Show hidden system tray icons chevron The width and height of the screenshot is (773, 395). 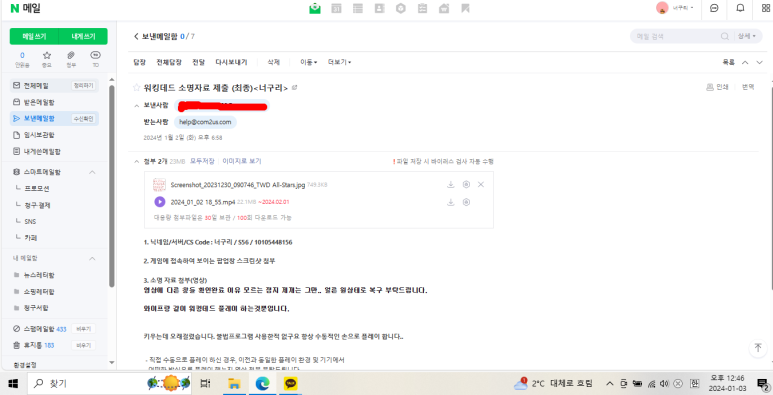click(610, 384)
